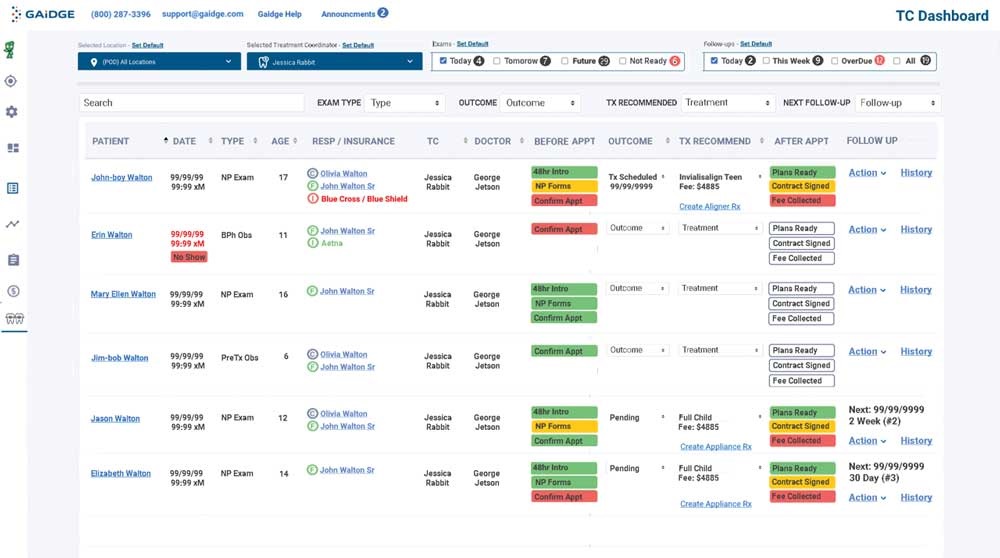Image resolution: width=1000 pixels, height=558 pixels.
Task: Click the red No Show status badge
Action: [189, 257]
